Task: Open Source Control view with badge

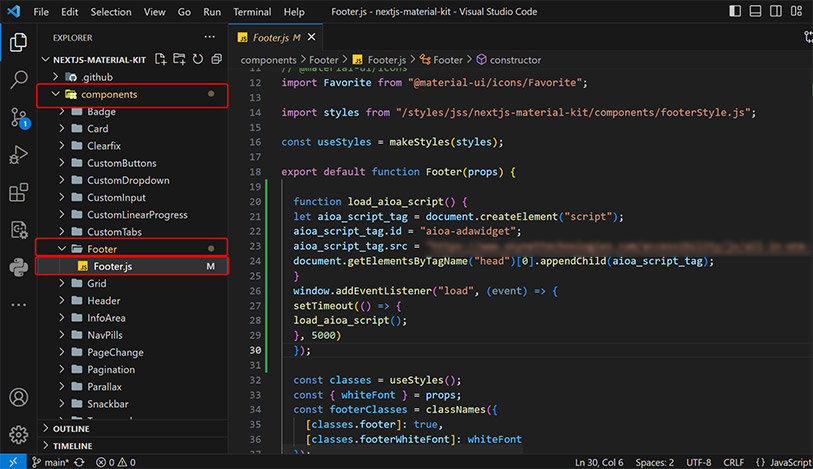Action: (x=19, y=118)
